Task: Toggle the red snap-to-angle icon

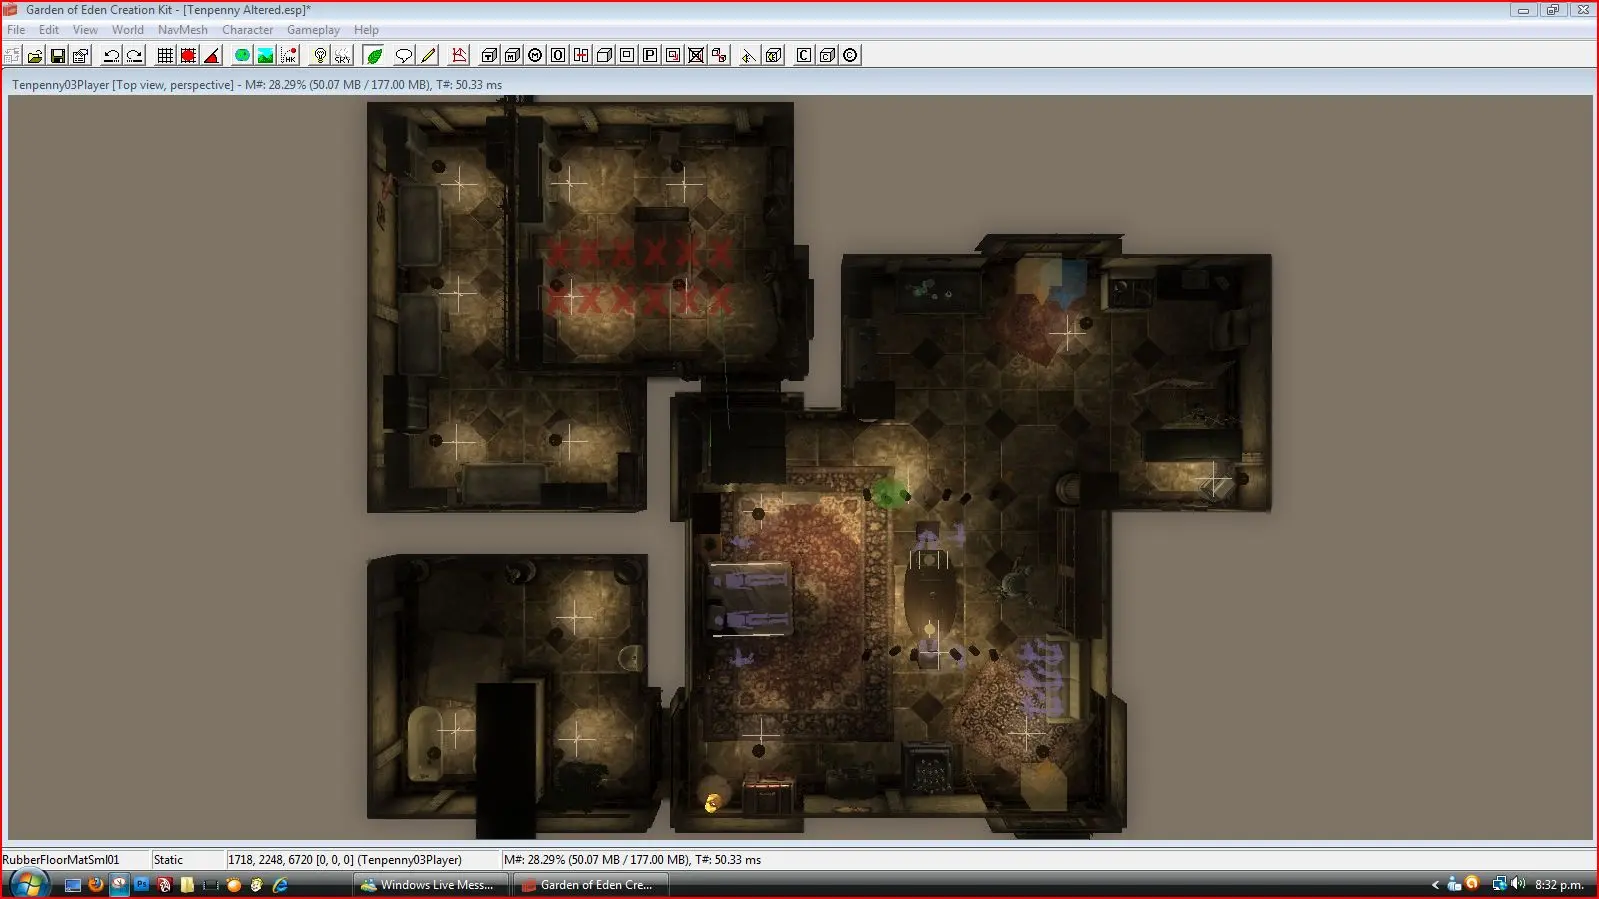Action: [188, 56]
